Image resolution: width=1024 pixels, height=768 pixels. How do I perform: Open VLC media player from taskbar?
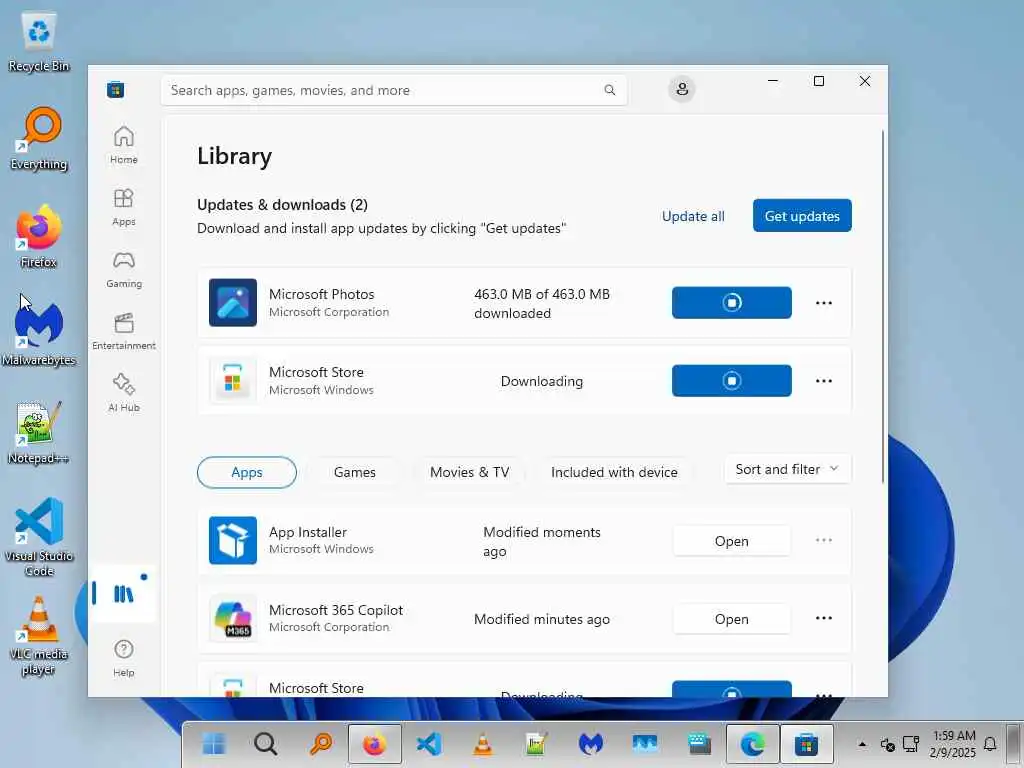483,743
